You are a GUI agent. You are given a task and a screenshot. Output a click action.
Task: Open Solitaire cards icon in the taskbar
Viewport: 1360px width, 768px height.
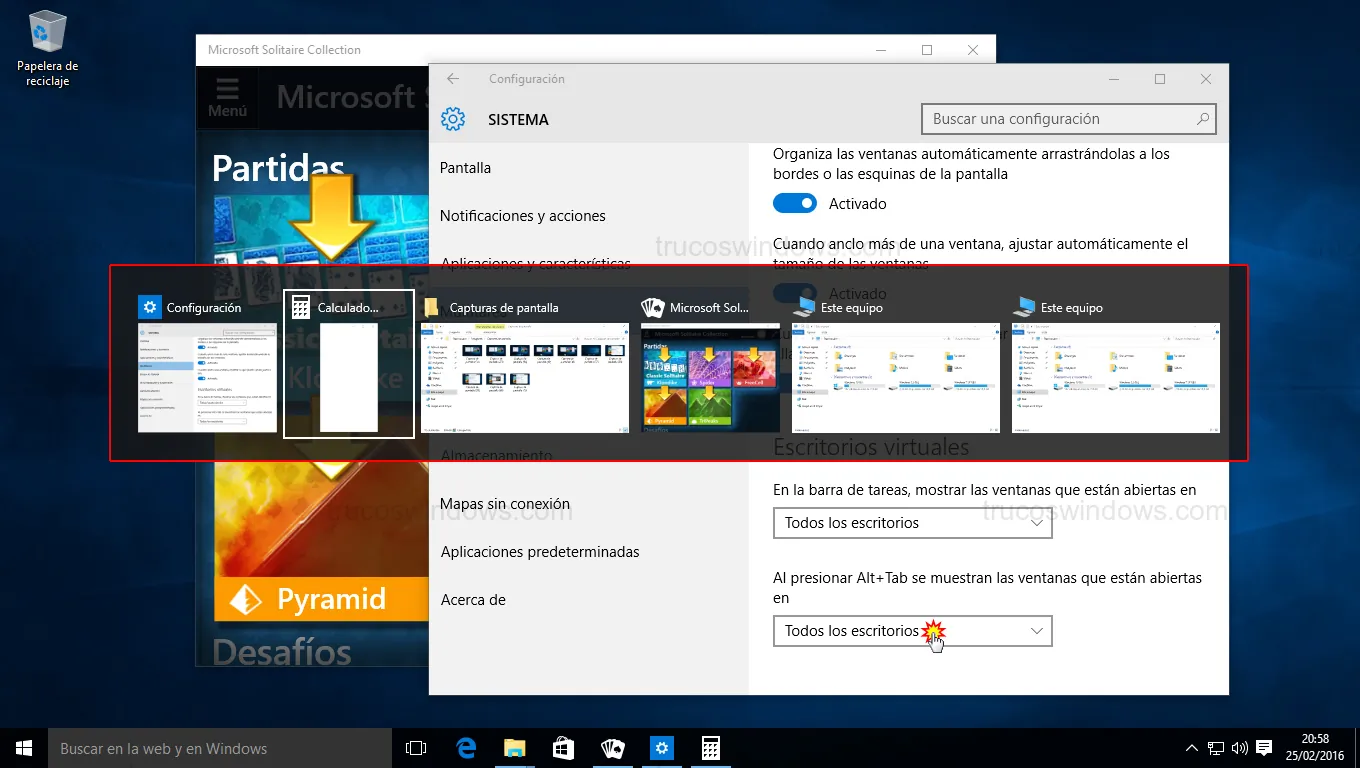pos(612,748)
